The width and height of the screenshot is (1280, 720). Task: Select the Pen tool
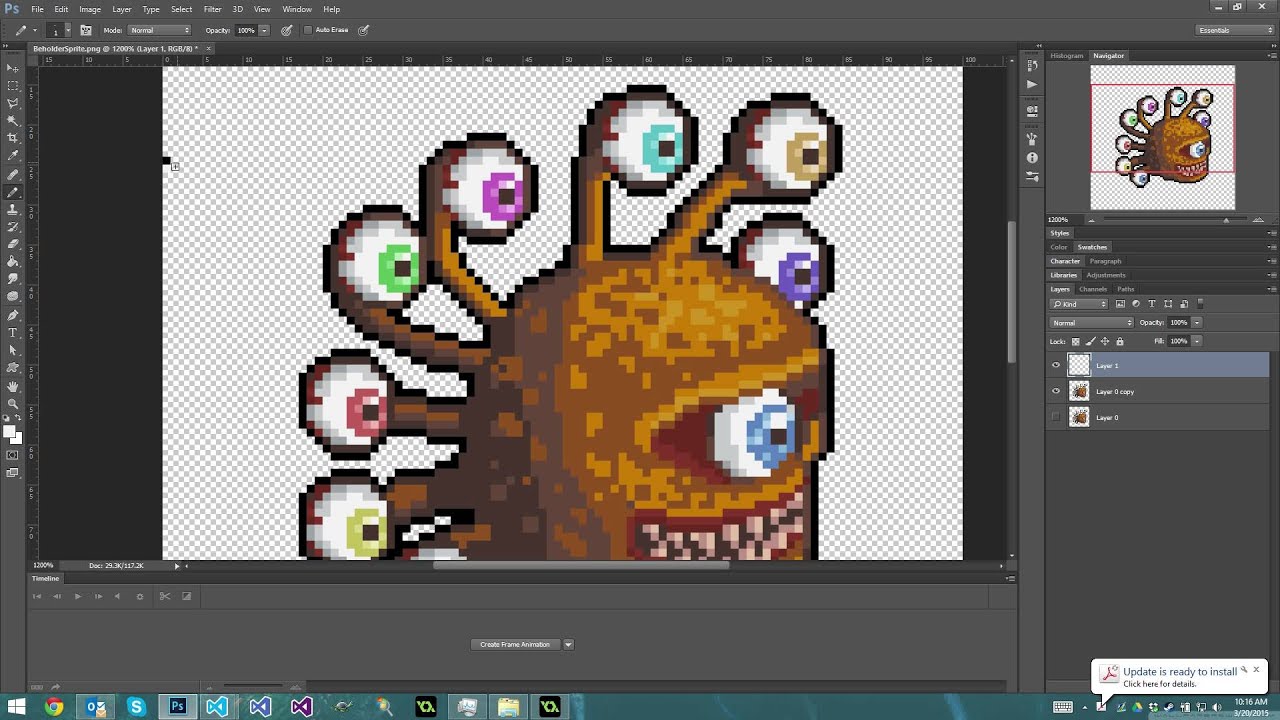pos(12,315)
